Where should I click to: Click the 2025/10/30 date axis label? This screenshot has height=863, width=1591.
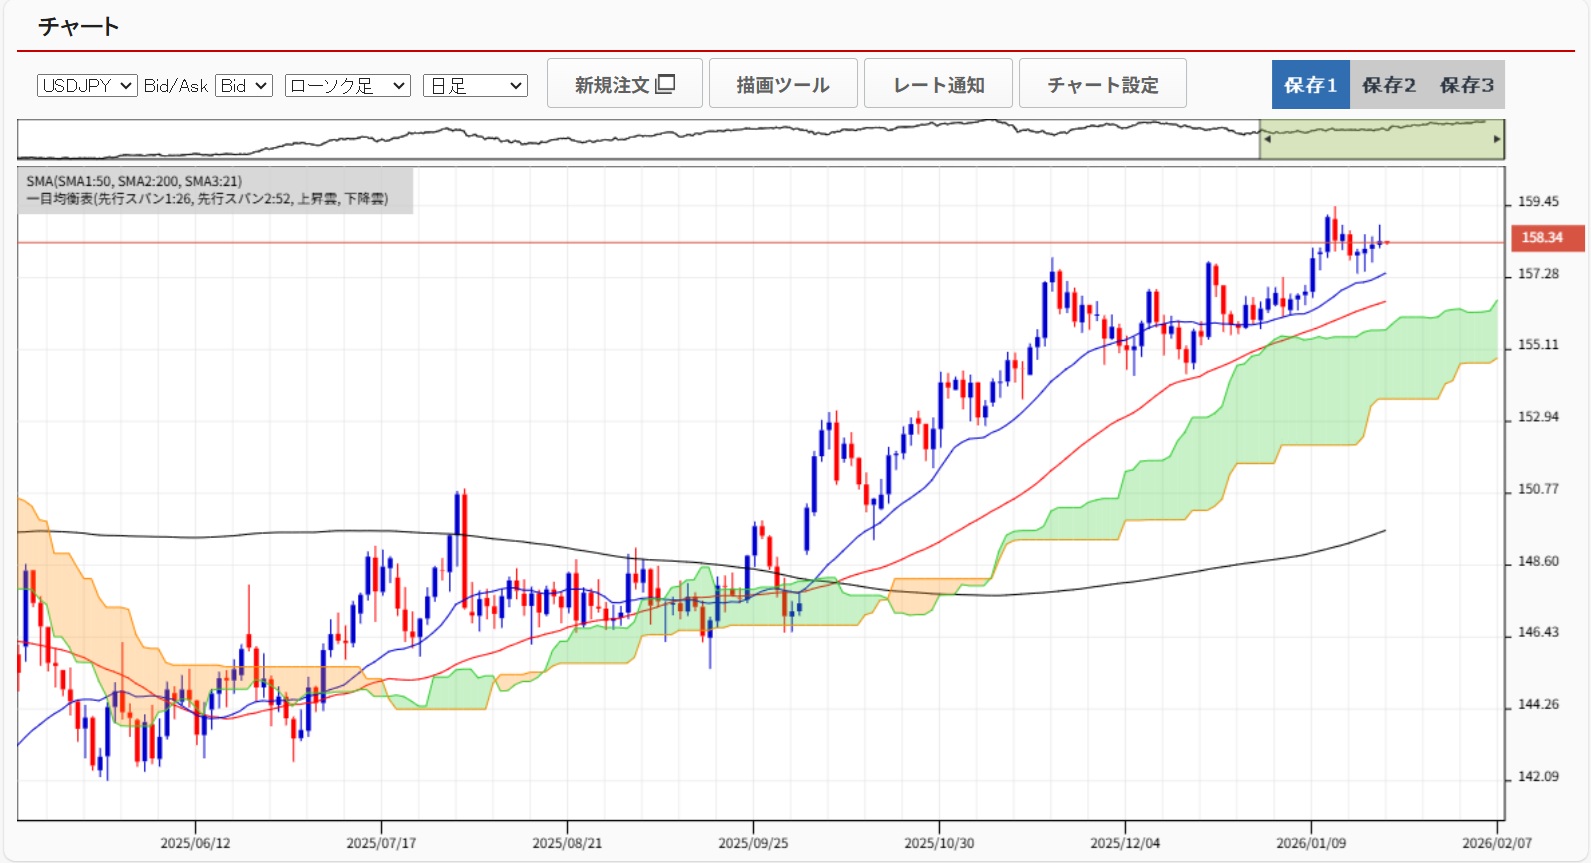point(938,843)
